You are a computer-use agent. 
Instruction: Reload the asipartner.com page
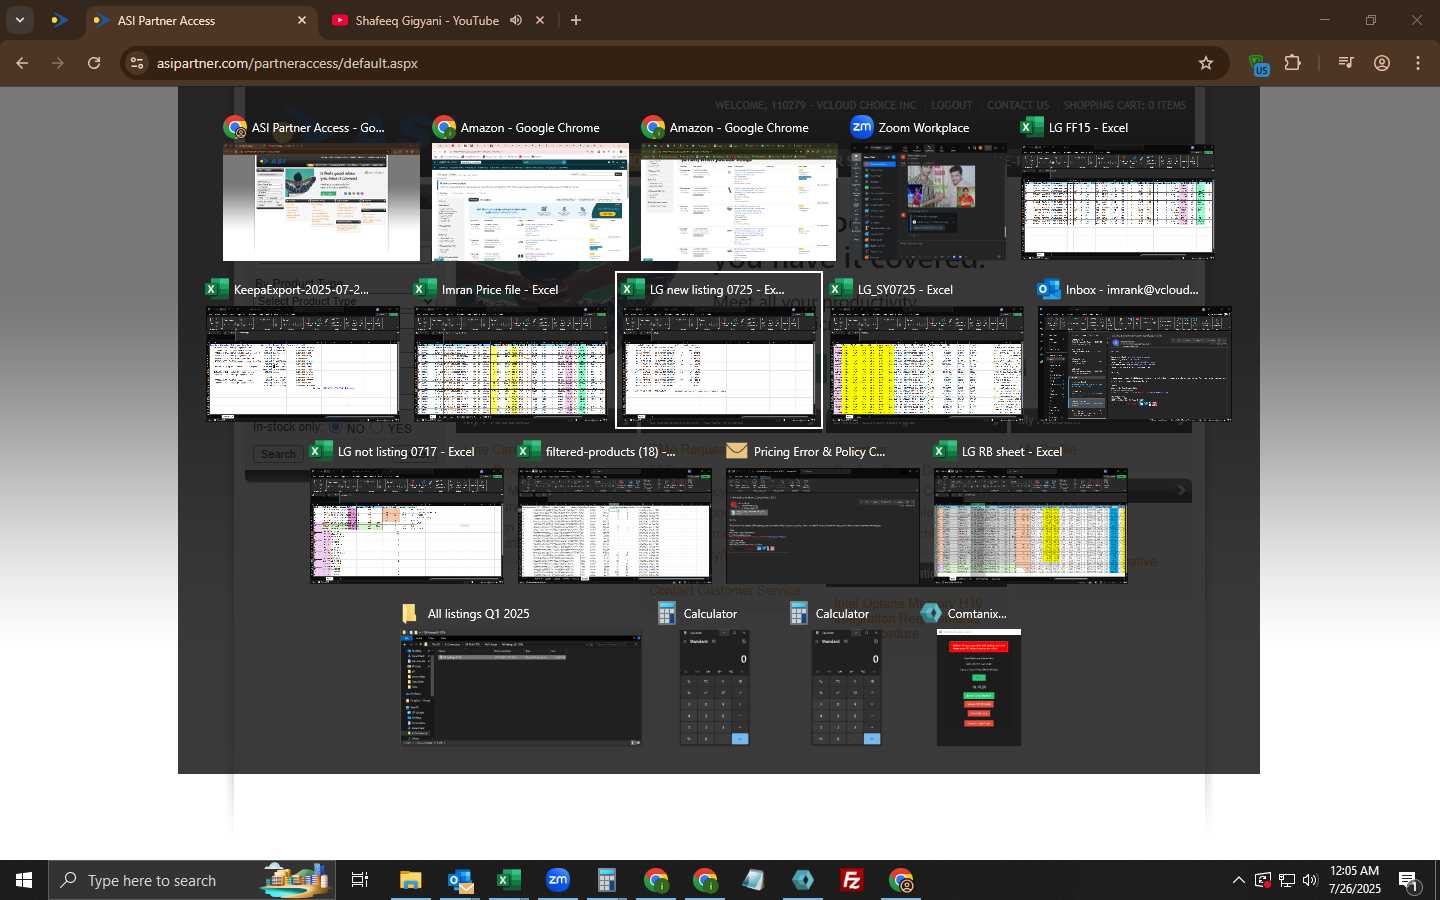(x=94, y=63)
